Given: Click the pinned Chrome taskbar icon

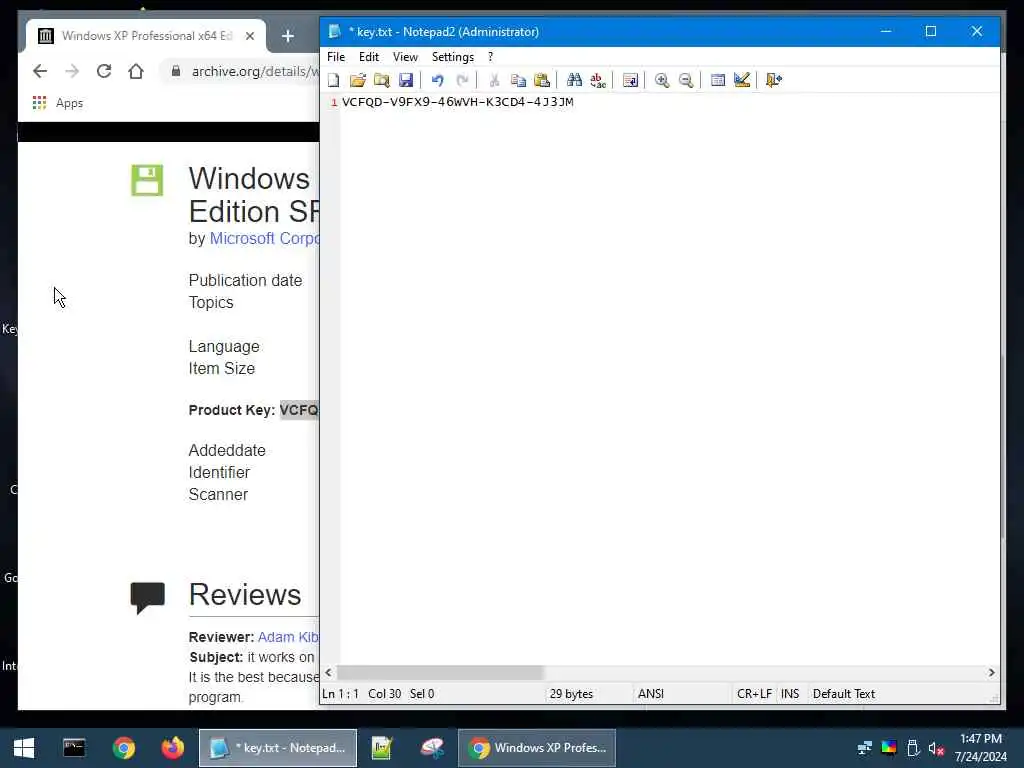Looking at the screenshot, I should point(123,748).
